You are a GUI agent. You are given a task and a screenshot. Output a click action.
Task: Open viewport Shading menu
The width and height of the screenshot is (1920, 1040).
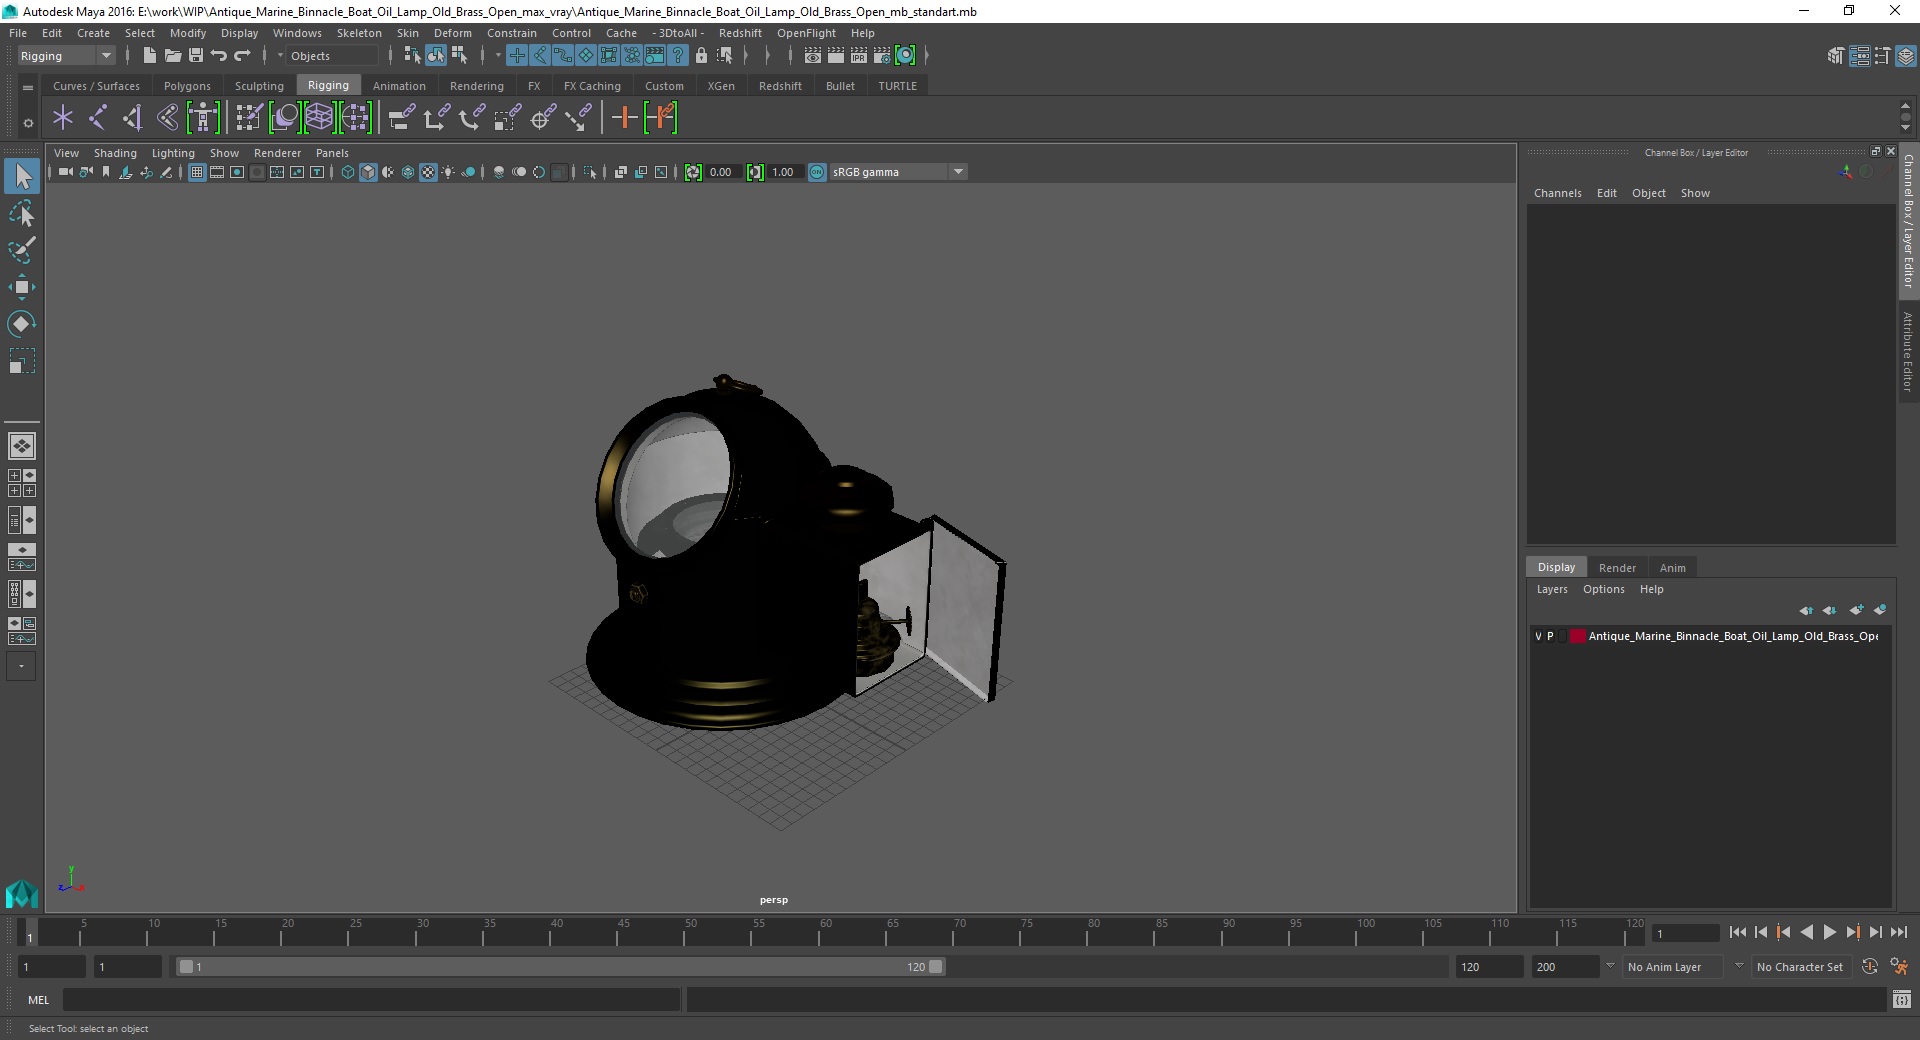pyautogui.click(x=115, y=153)
